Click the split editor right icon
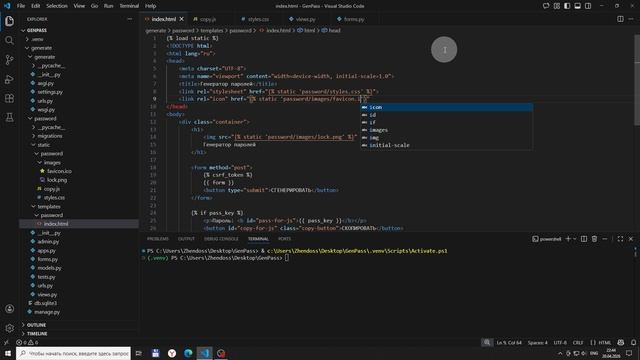The height and width of the screenshot is (360, 640). pos(620,19)
